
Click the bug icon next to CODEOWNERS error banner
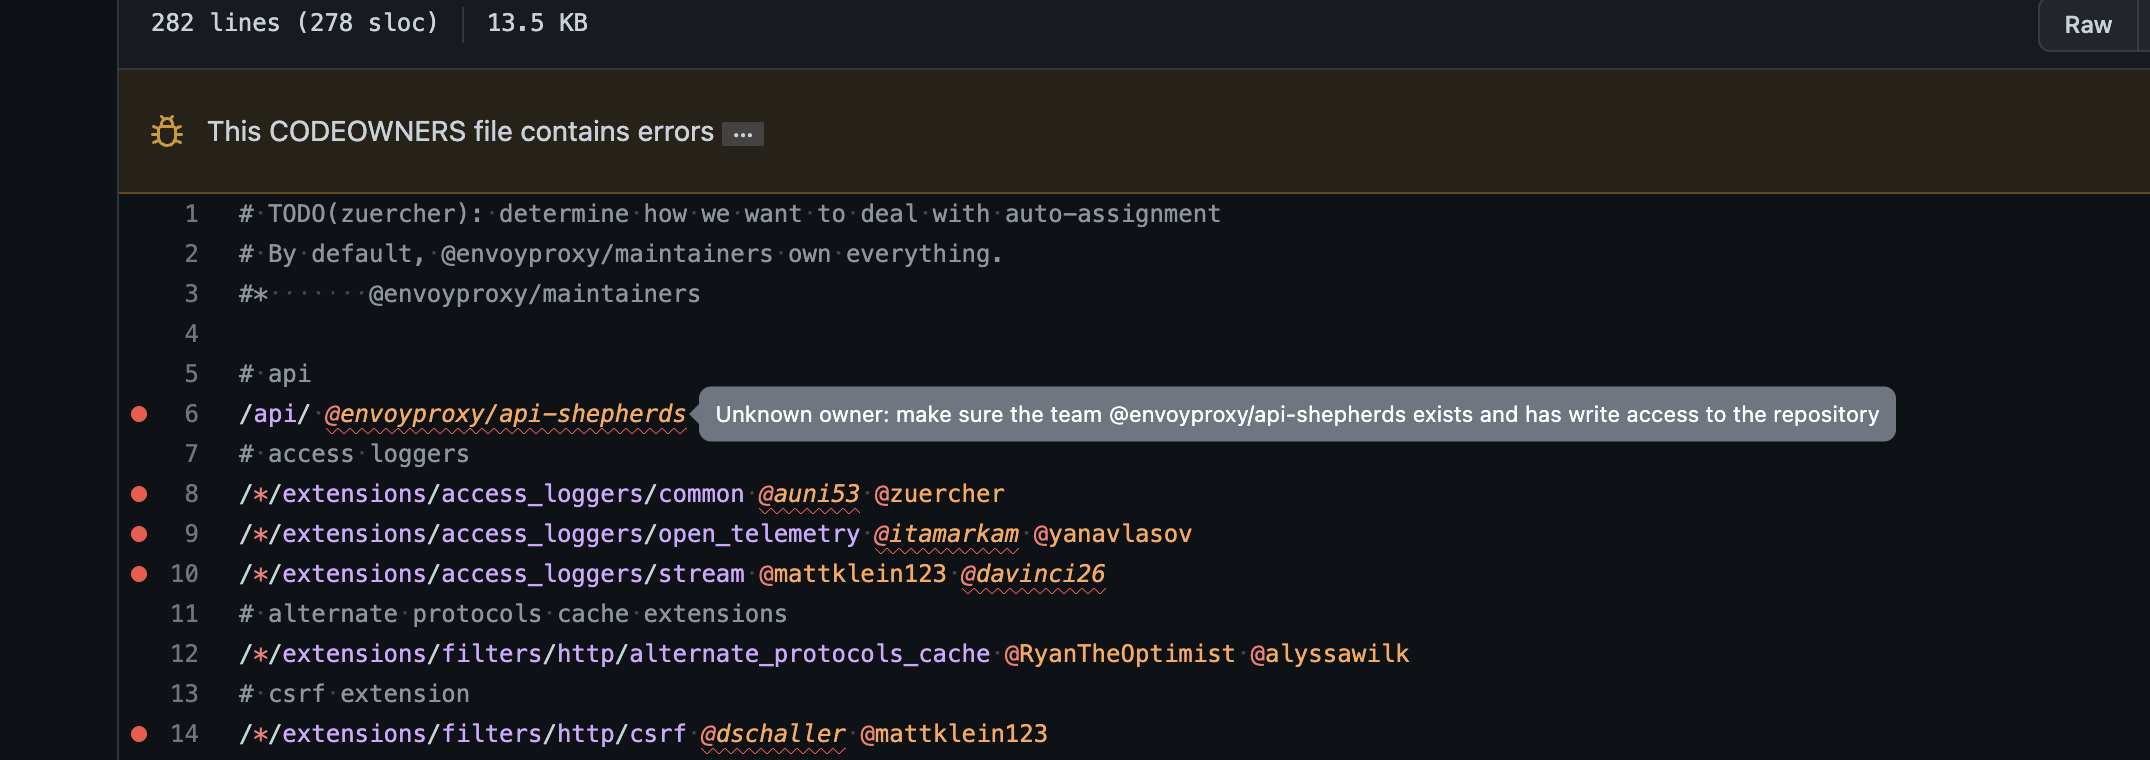(x=167, y=130)
